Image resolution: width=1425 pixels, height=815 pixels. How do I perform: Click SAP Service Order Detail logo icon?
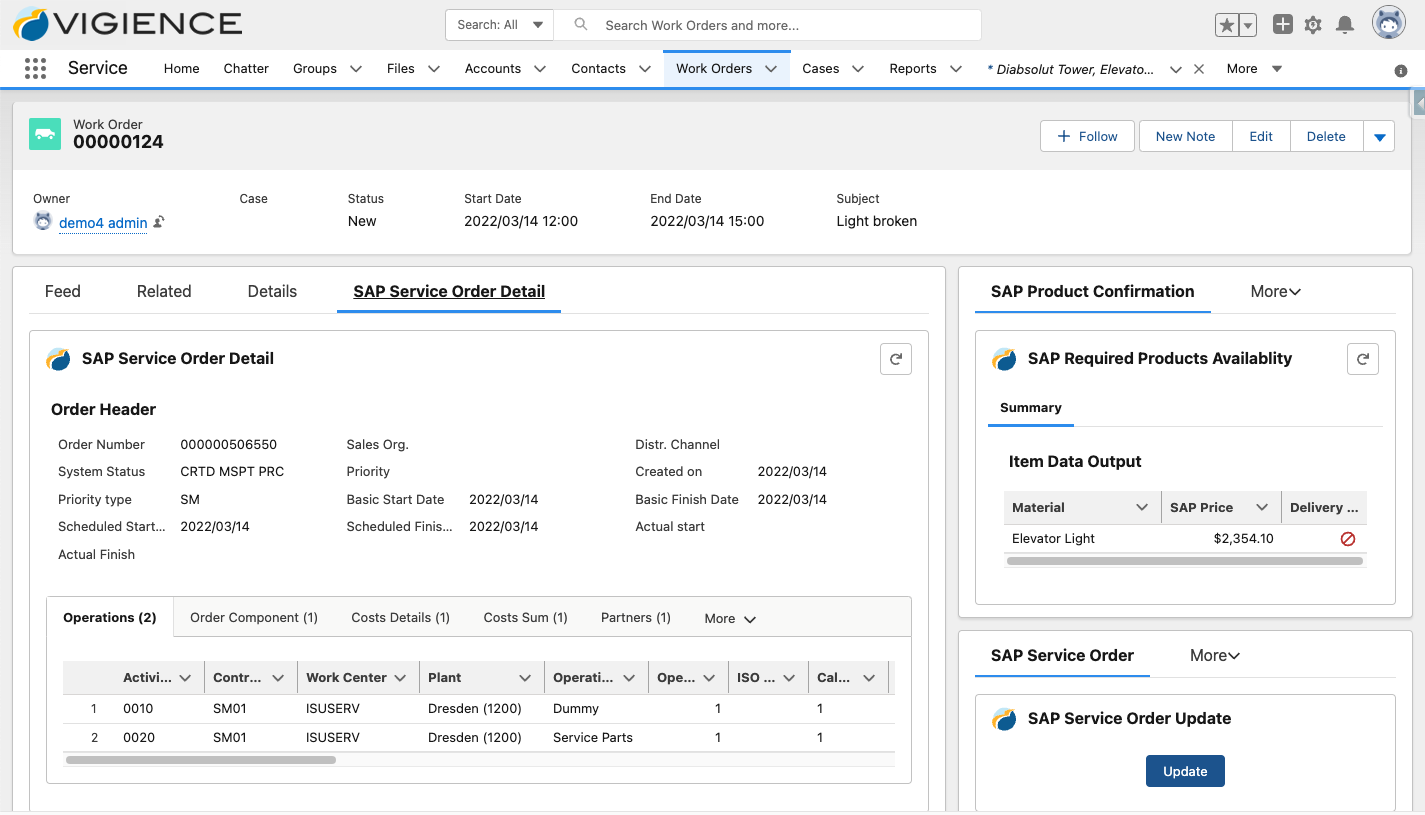59,359
